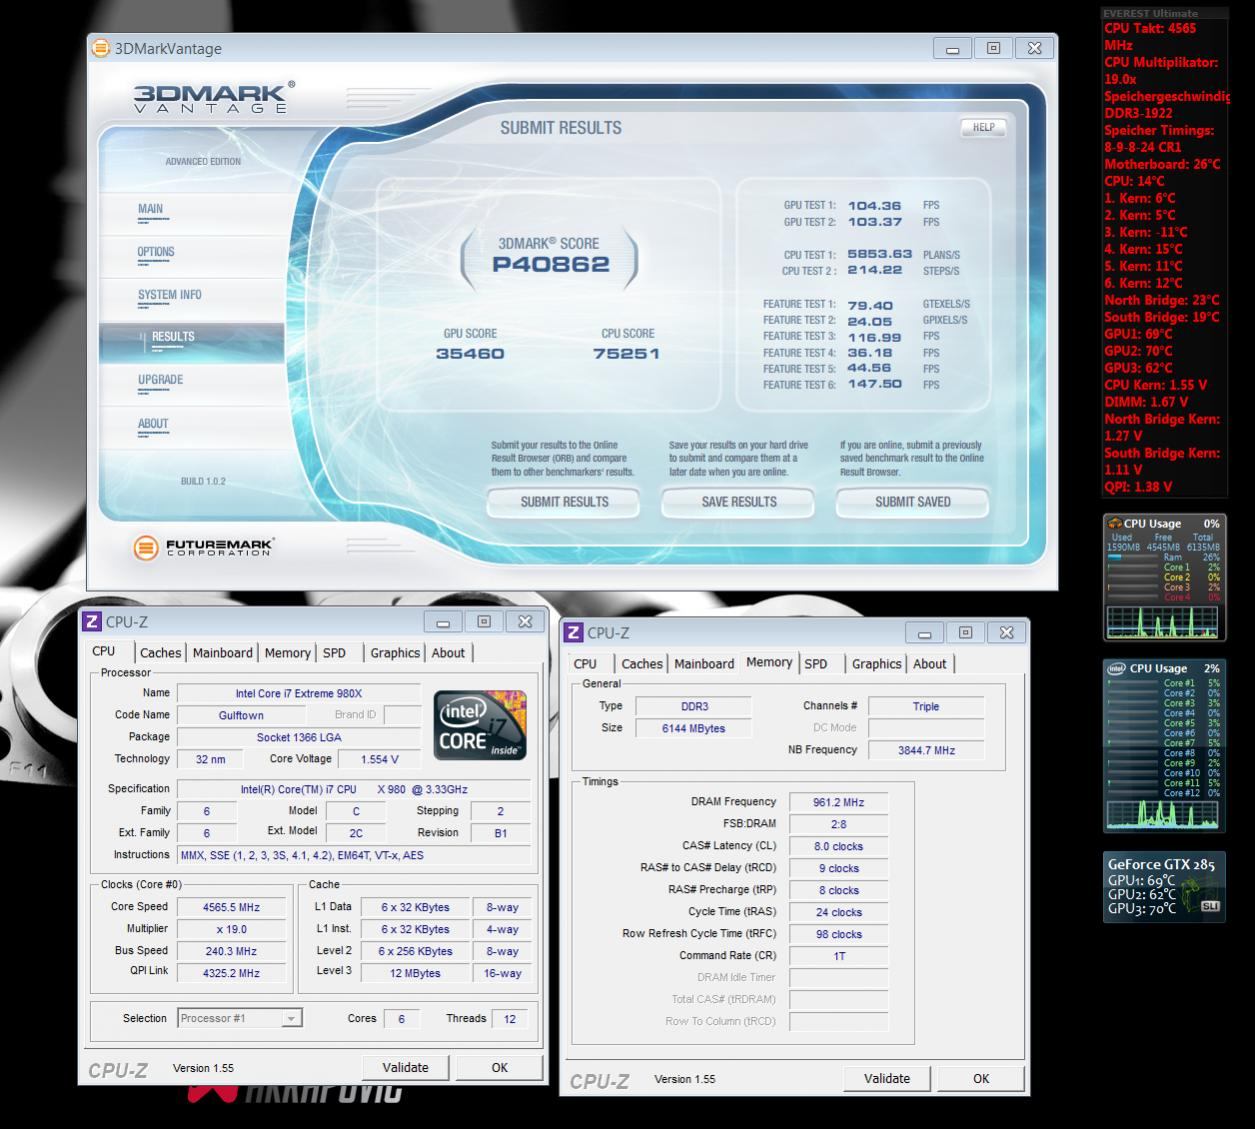Go to SYSTEM INFO in 3DMark sidebar
Screen dimensions: 1255x1129
(169, 295)
